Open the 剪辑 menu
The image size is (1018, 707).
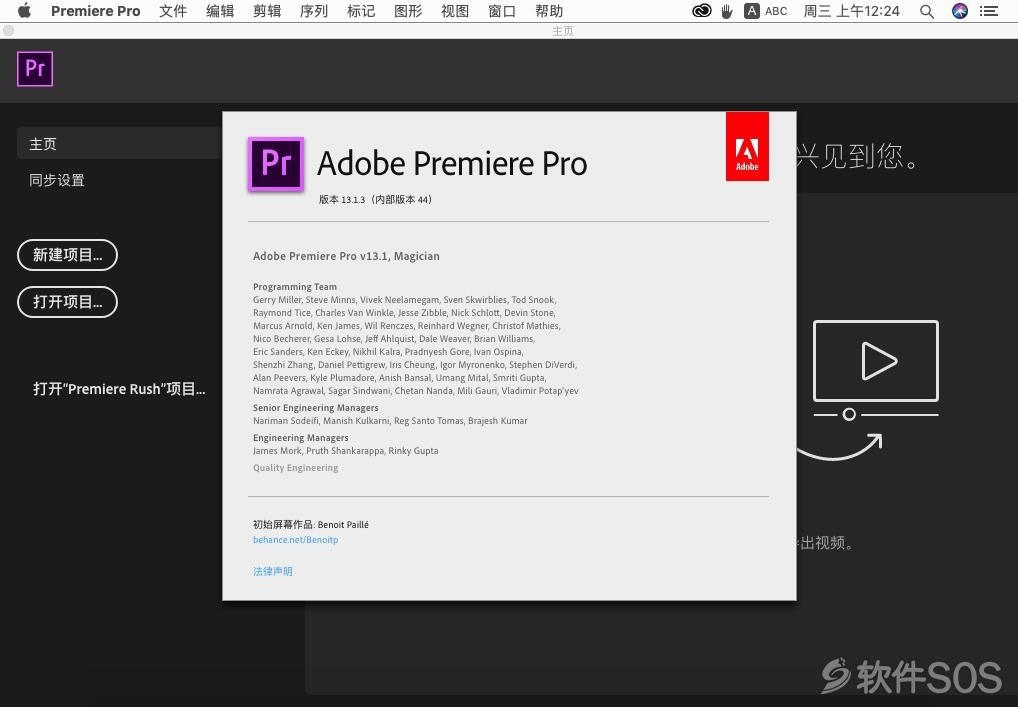pyautogui.click(x=267, y=11)
